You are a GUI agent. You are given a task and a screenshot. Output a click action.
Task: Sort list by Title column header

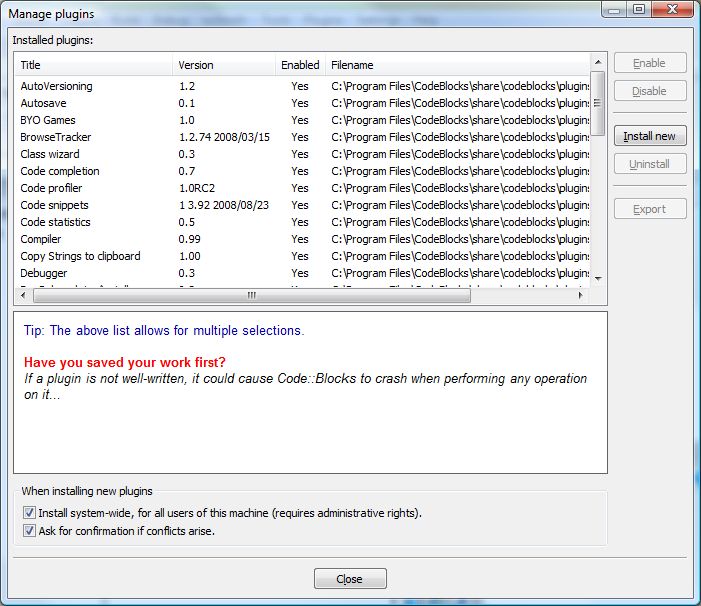[x=90, y=65]
